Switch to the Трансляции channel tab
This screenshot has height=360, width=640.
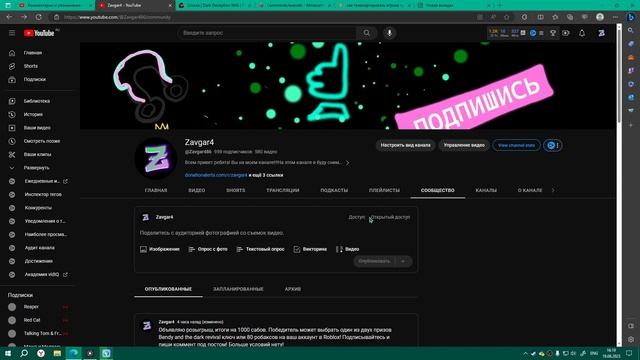[x=283, y=191]
